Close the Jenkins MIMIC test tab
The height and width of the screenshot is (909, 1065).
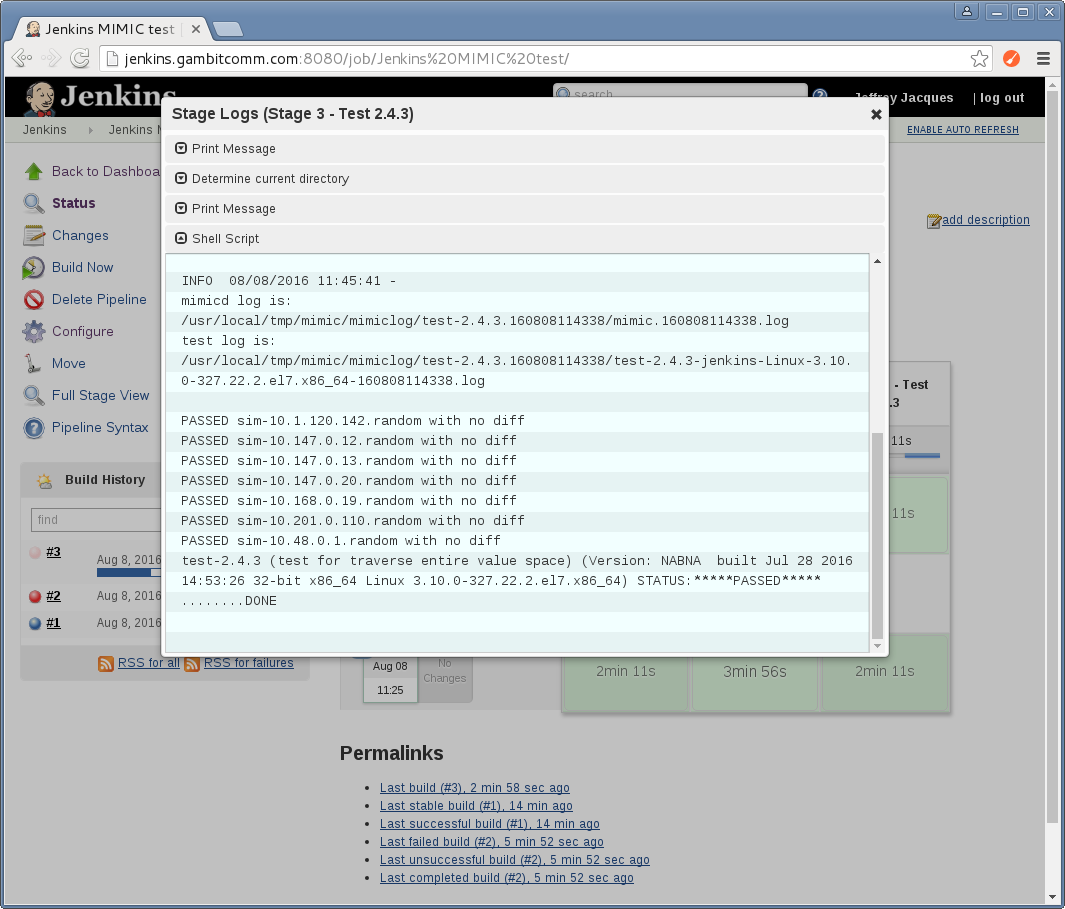(196, 29)
